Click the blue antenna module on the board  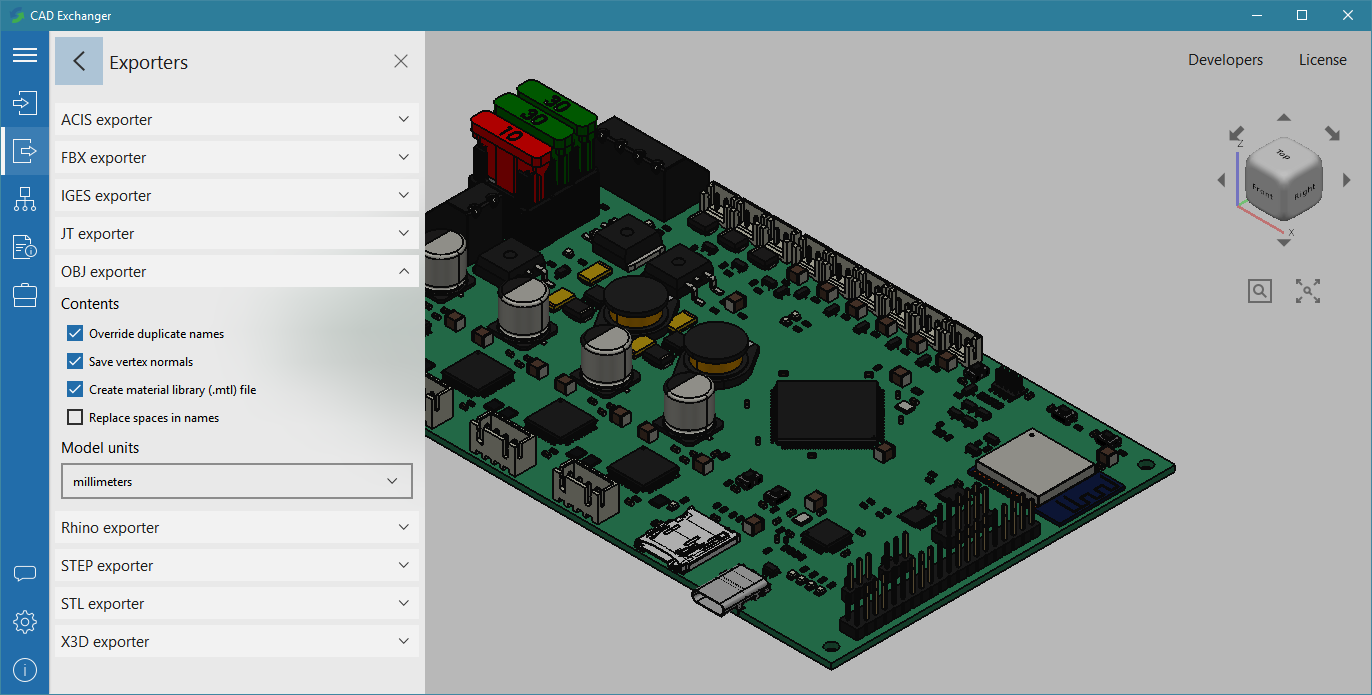1080,500
